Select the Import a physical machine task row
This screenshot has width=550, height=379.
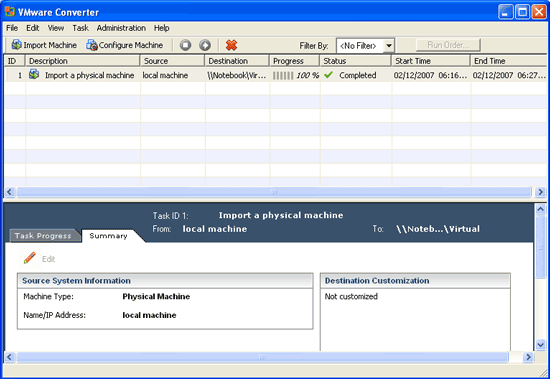pos(275,75)
